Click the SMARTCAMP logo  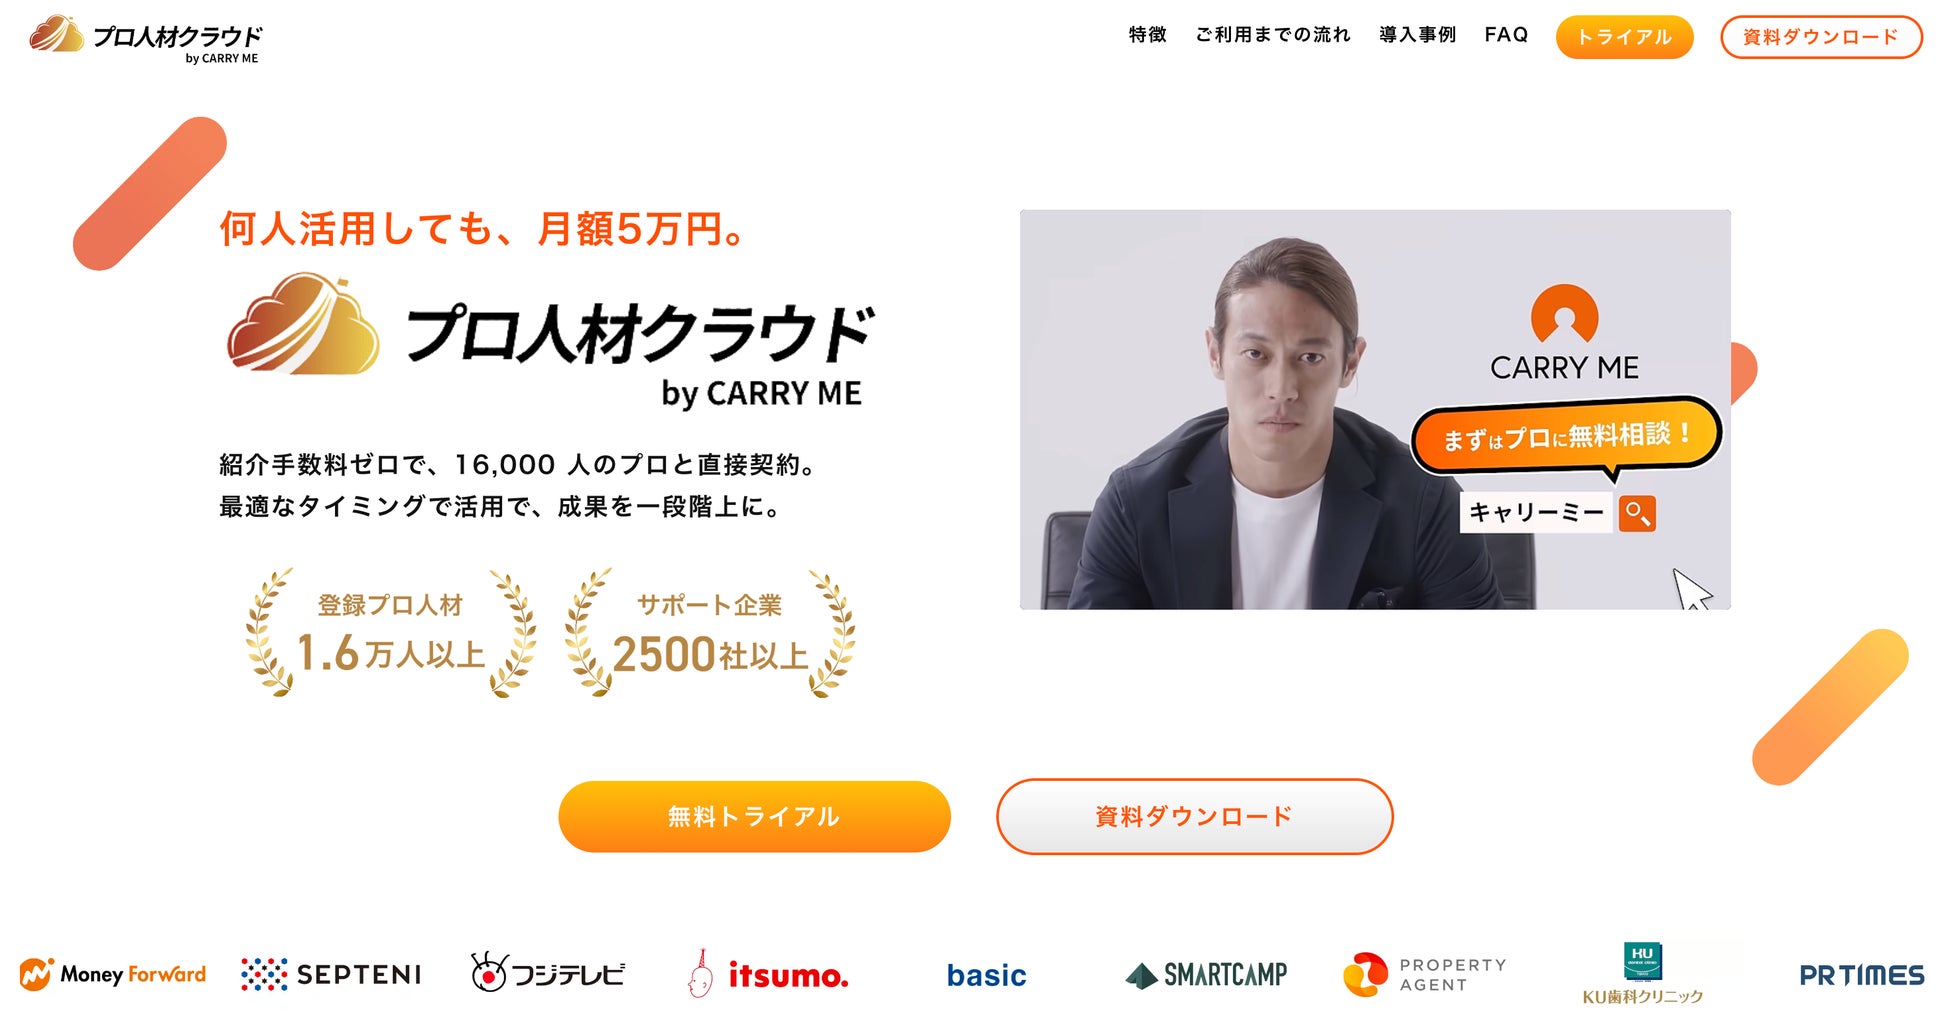(1206, 975)
